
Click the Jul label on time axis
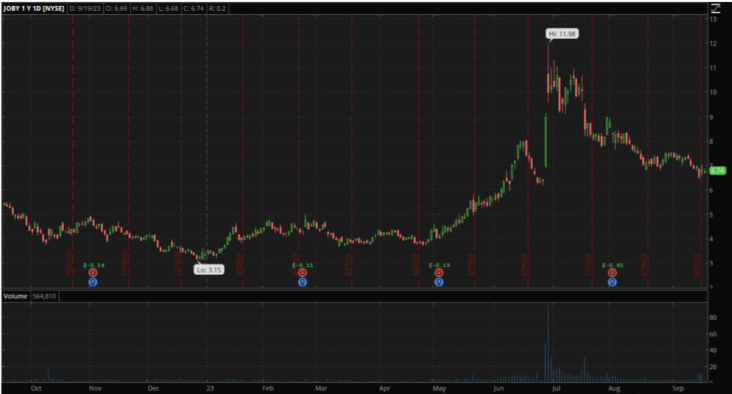(x=556, y=388)
